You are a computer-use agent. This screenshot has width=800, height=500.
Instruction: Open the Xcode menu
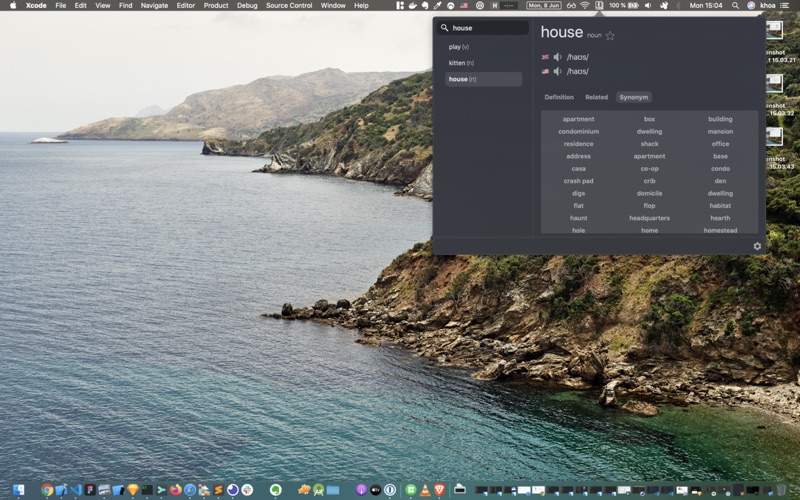[x=36, y=6]
